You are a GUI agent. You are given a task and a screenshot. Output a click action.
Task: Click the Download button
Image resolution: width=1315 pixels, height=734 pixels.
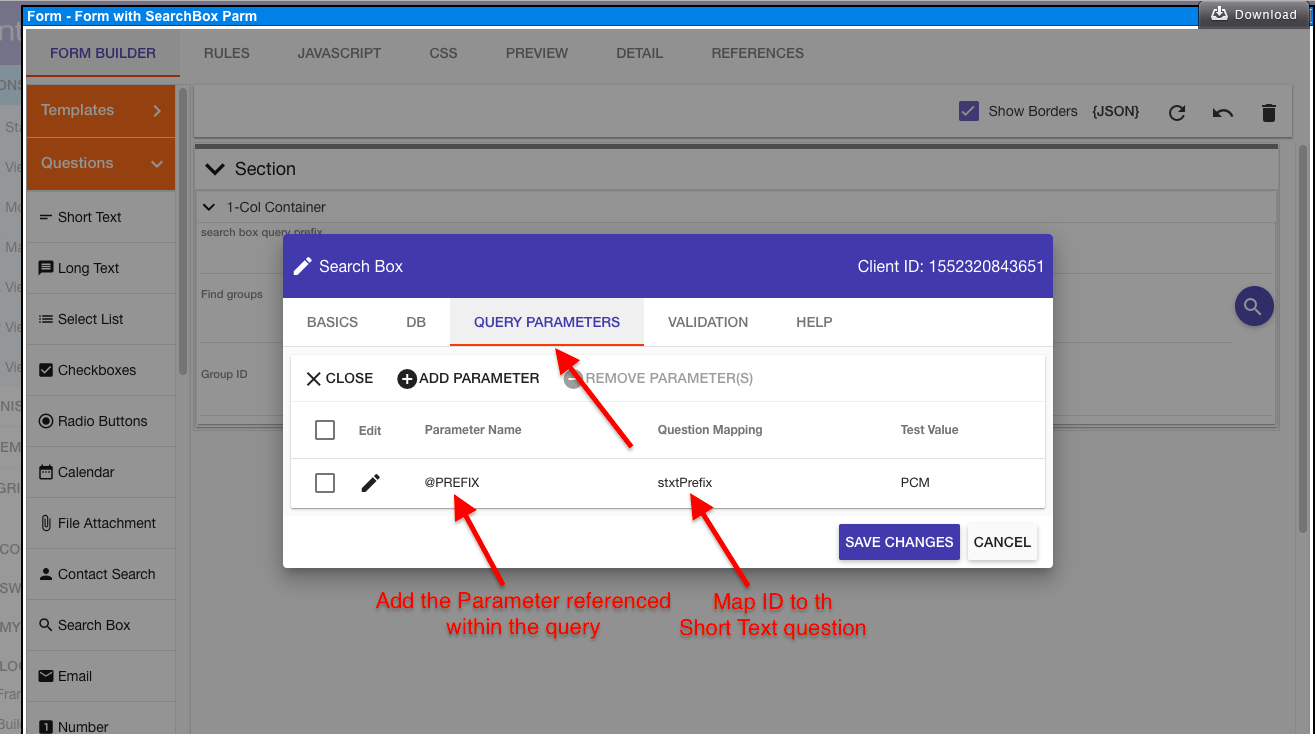pos(1254,14)
